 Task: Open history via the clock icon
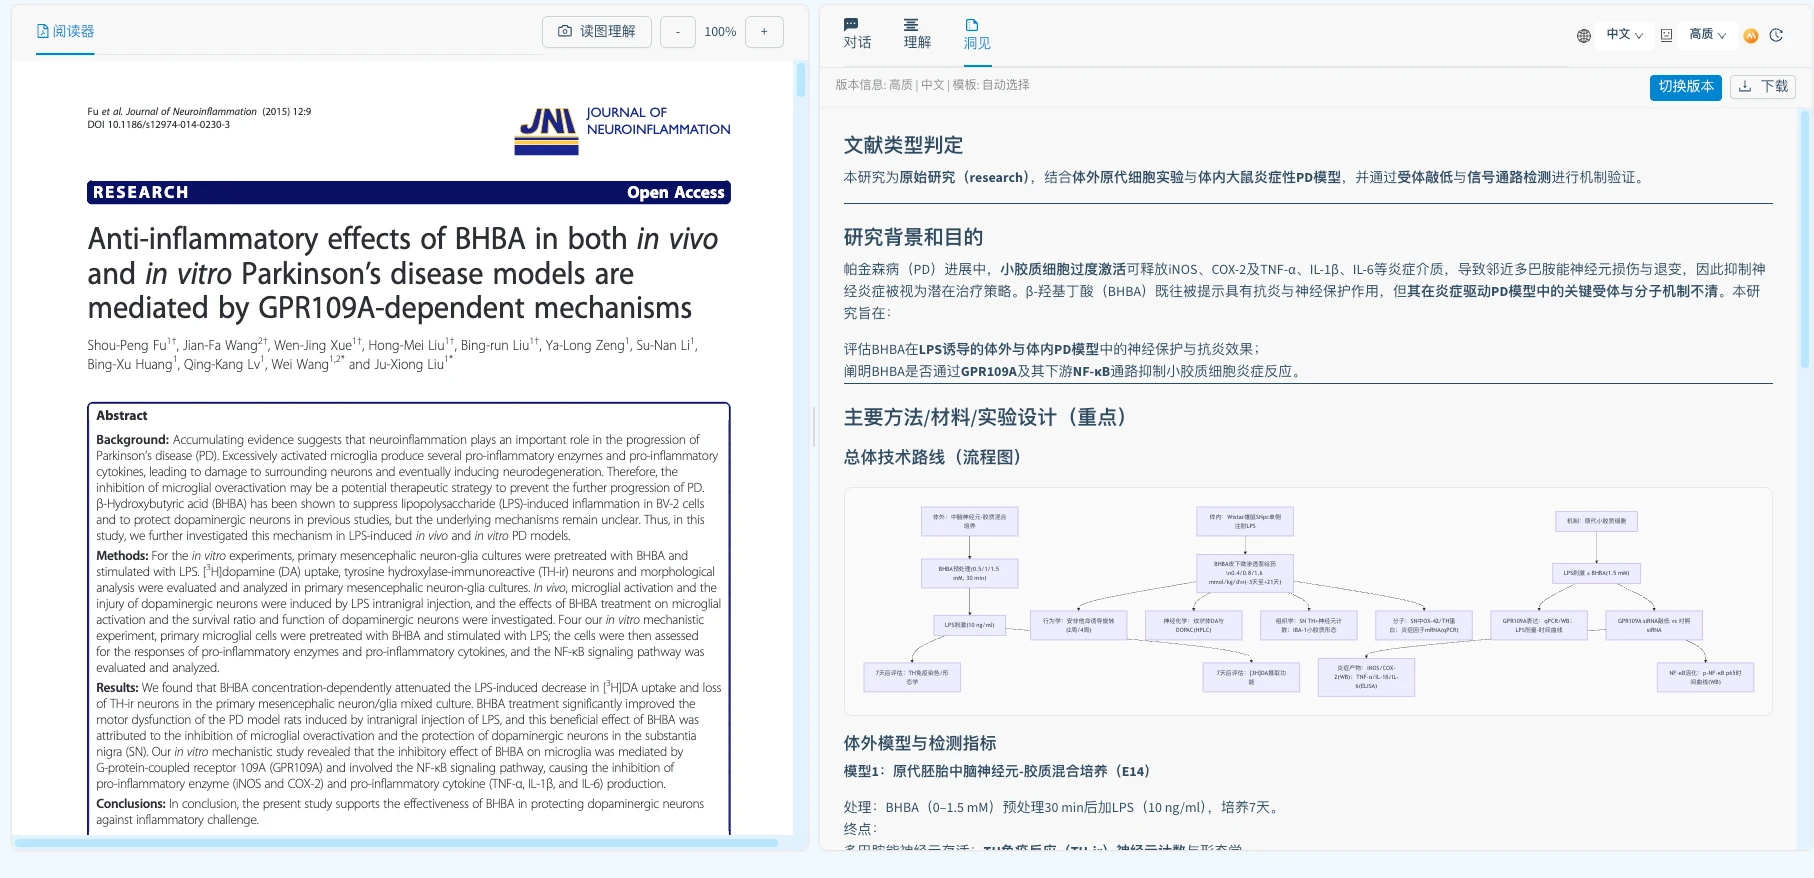(1776, 35)
